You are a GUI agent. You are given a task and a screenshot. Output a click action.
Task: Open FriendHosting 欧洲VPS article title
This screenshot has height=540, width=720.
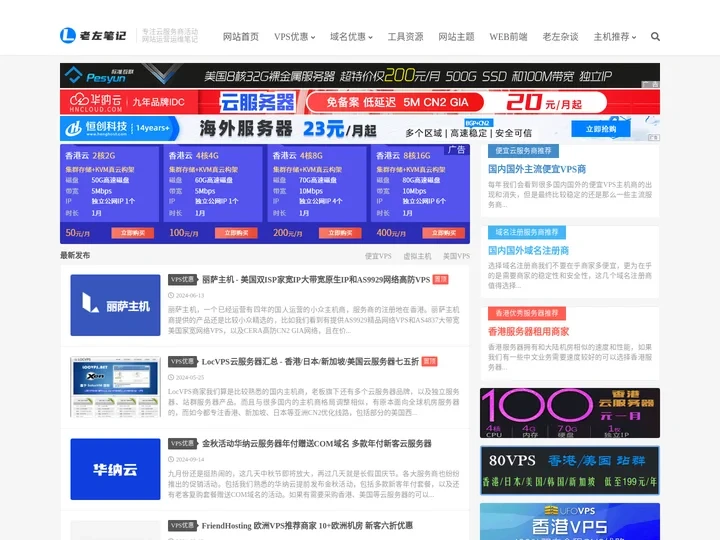click(307, 525)
